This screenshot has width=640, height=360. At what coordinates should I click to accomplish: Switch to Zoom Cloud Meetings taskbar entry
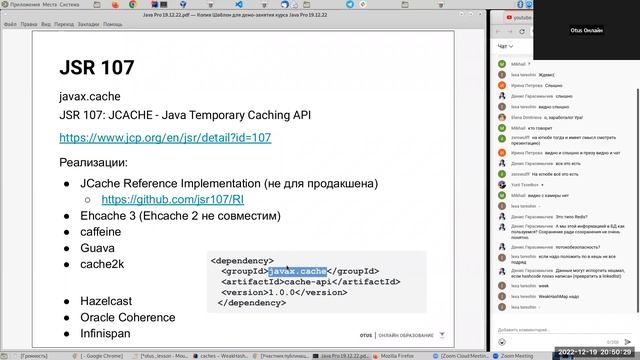[461, 356]
